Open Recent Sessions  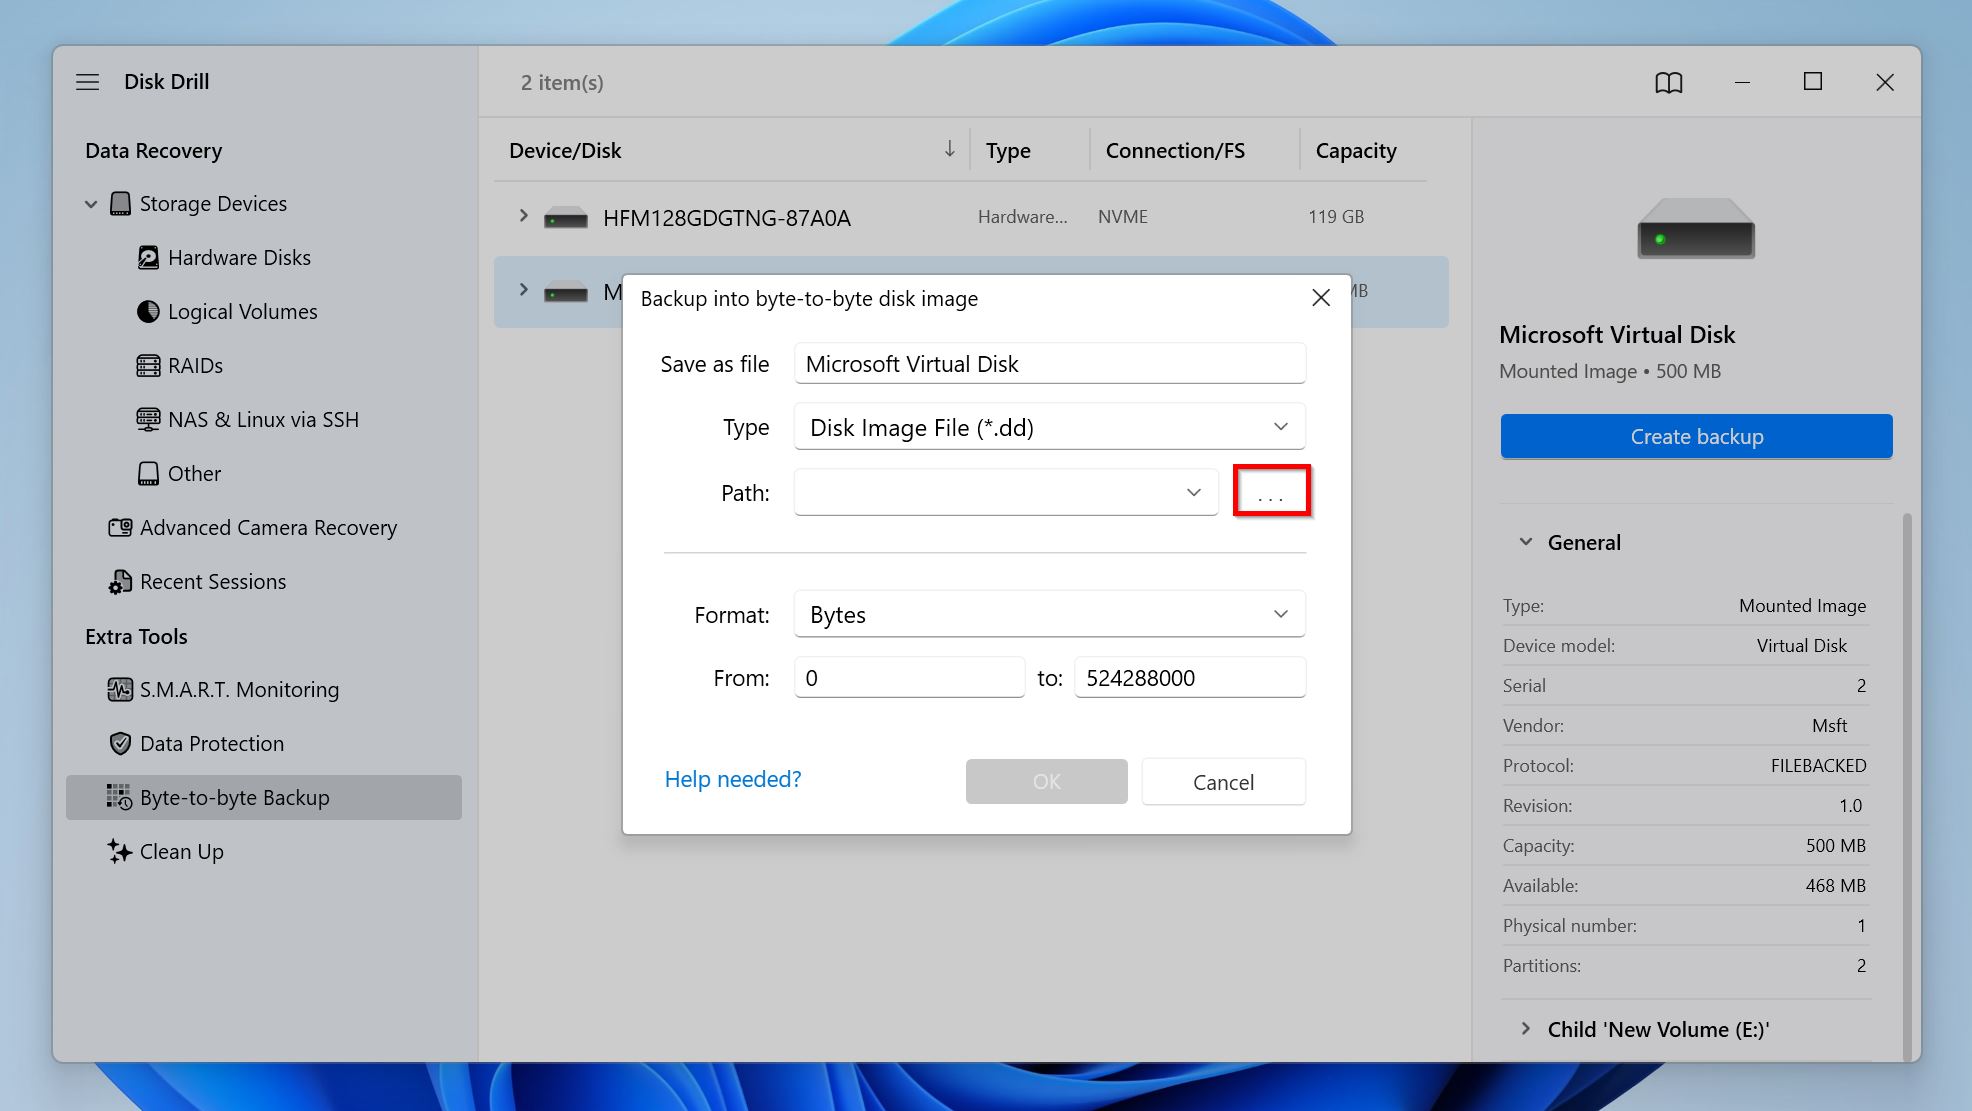(212, 581)
